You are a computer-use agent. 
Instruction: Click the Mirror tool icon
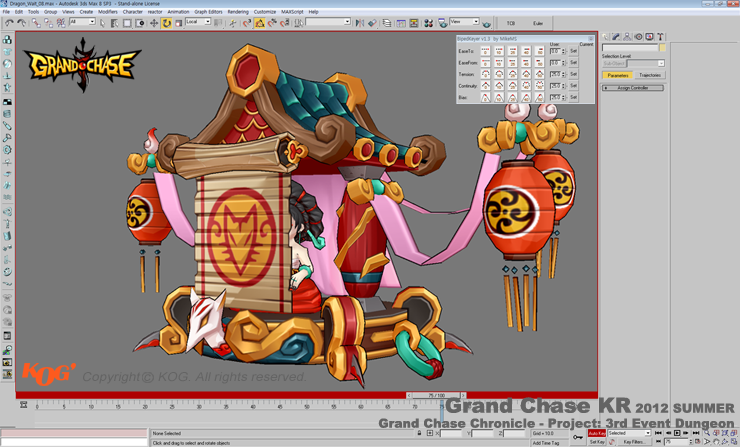tap(360, 23)
